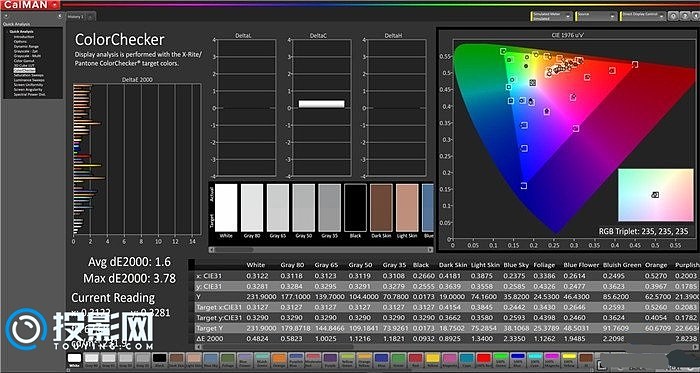The width and height of the screenshot is (700, 373).
Task: Open the Source dropdown
Action: [596, 16]
